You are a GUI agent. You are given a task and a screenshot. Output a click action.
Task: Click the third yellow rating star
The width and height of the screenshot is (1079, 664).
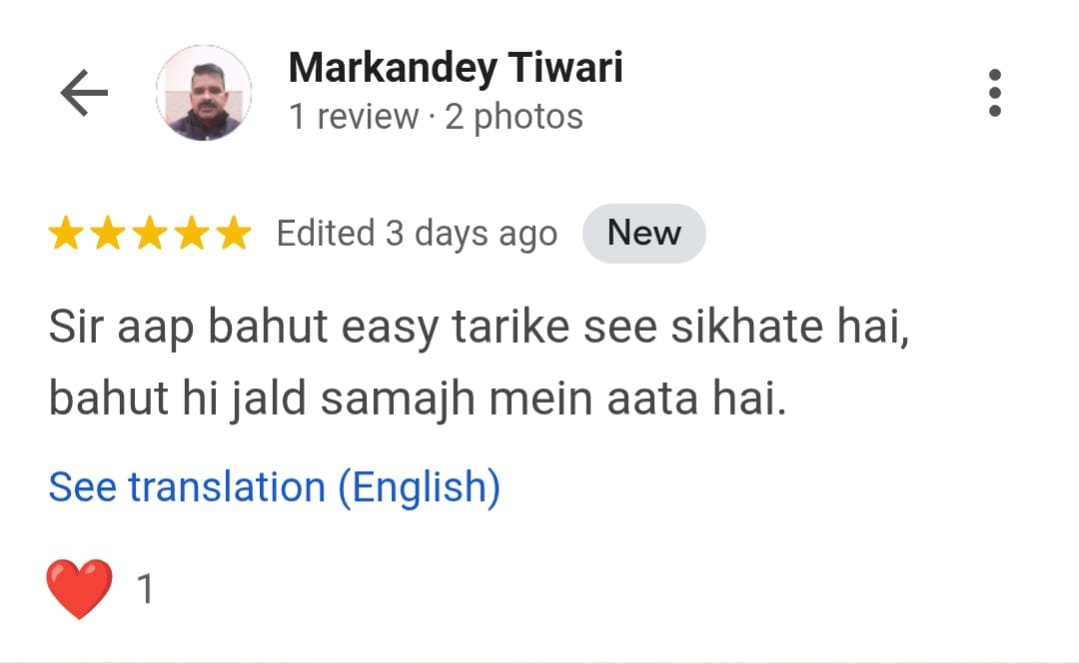click(150, 233)
